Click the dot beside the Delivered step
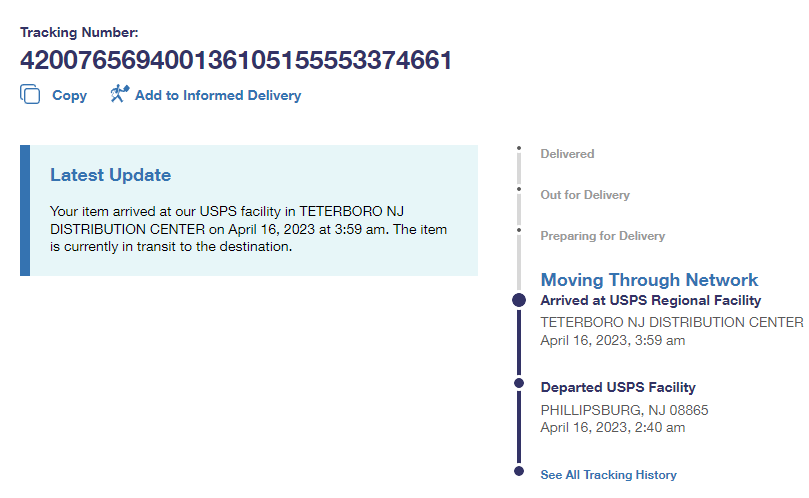This screenshot has width=809, height=498. click(519, 150)
